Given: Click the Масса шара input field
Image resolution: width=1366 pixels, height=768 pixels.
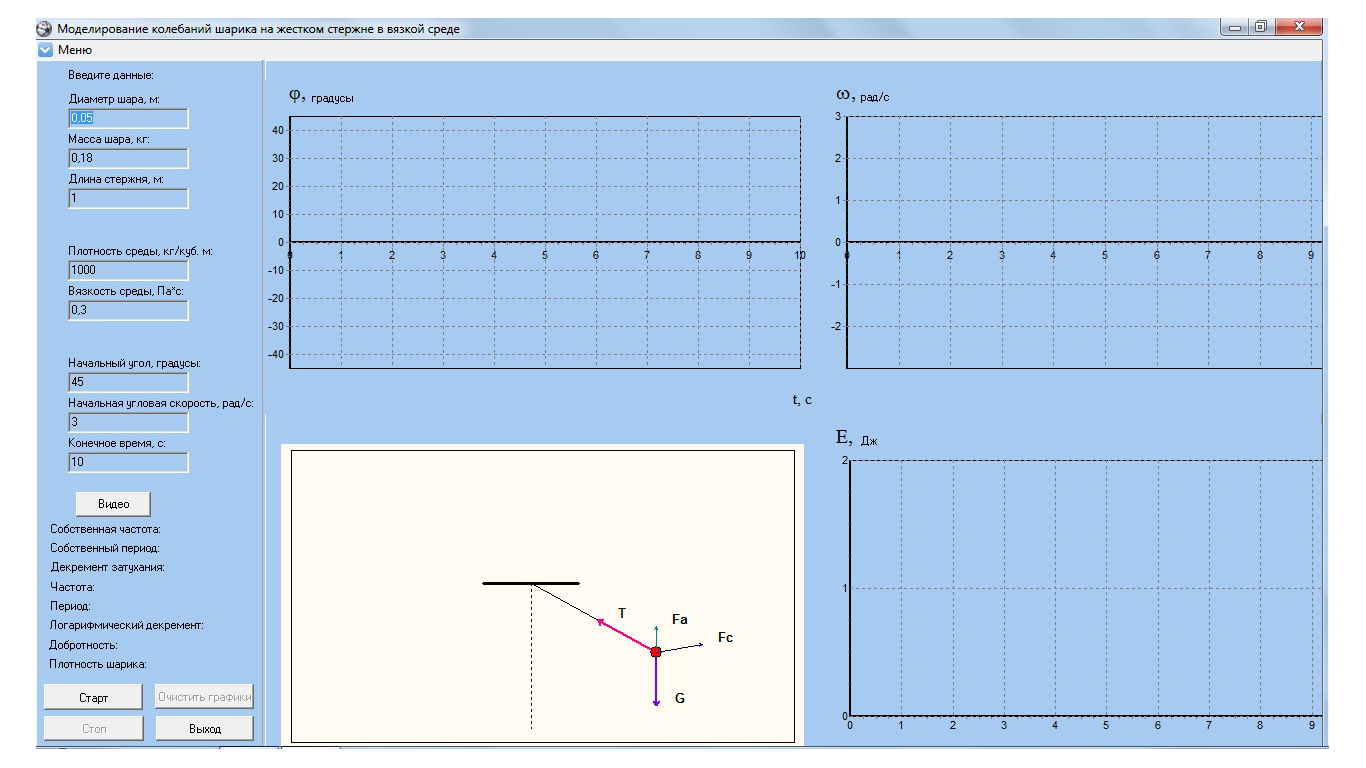Looking at the screenshot, I should pos(128,158).
